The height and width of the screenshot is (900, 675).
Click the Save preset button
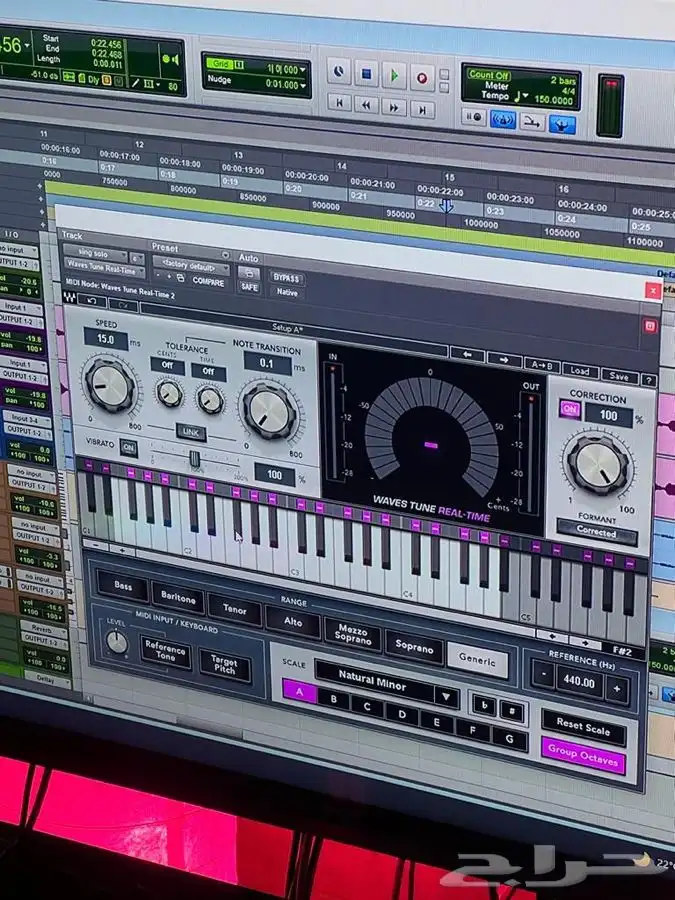(x=619, y=376)
